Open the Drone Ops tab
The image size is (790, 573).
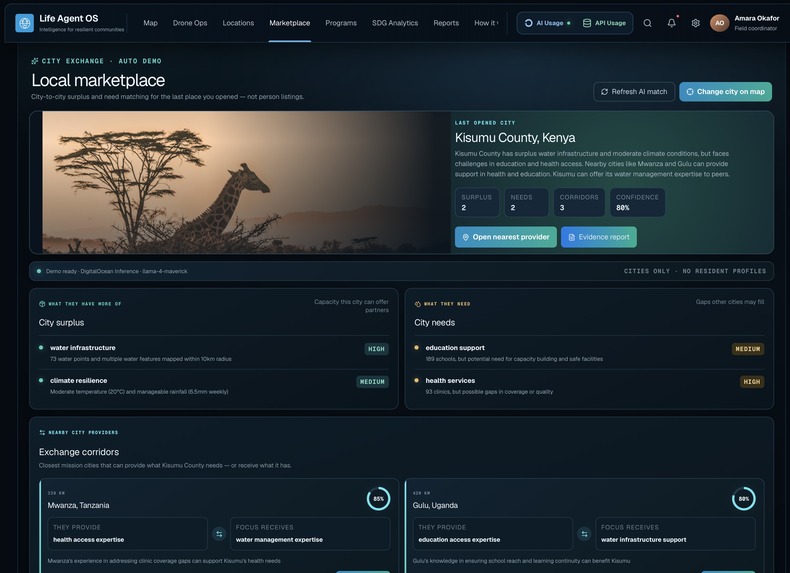point(190,23)
